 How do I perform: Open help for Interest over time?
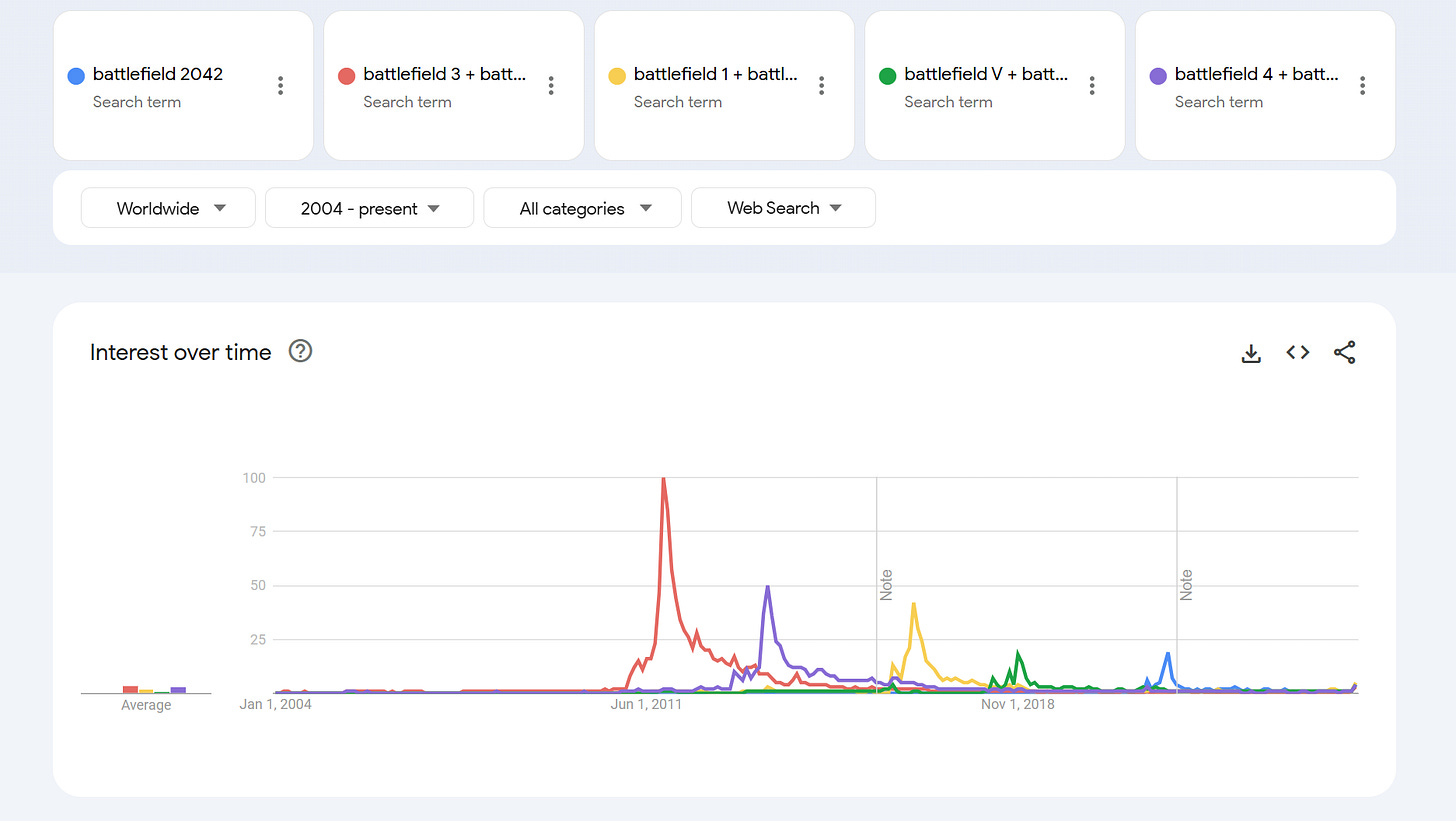coord(301,351)
